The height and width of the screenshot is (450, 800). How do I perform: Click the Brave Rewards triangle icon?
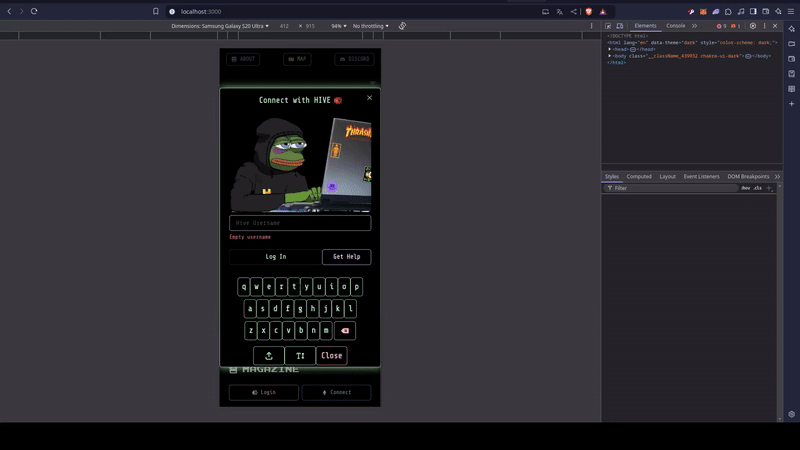603,11
